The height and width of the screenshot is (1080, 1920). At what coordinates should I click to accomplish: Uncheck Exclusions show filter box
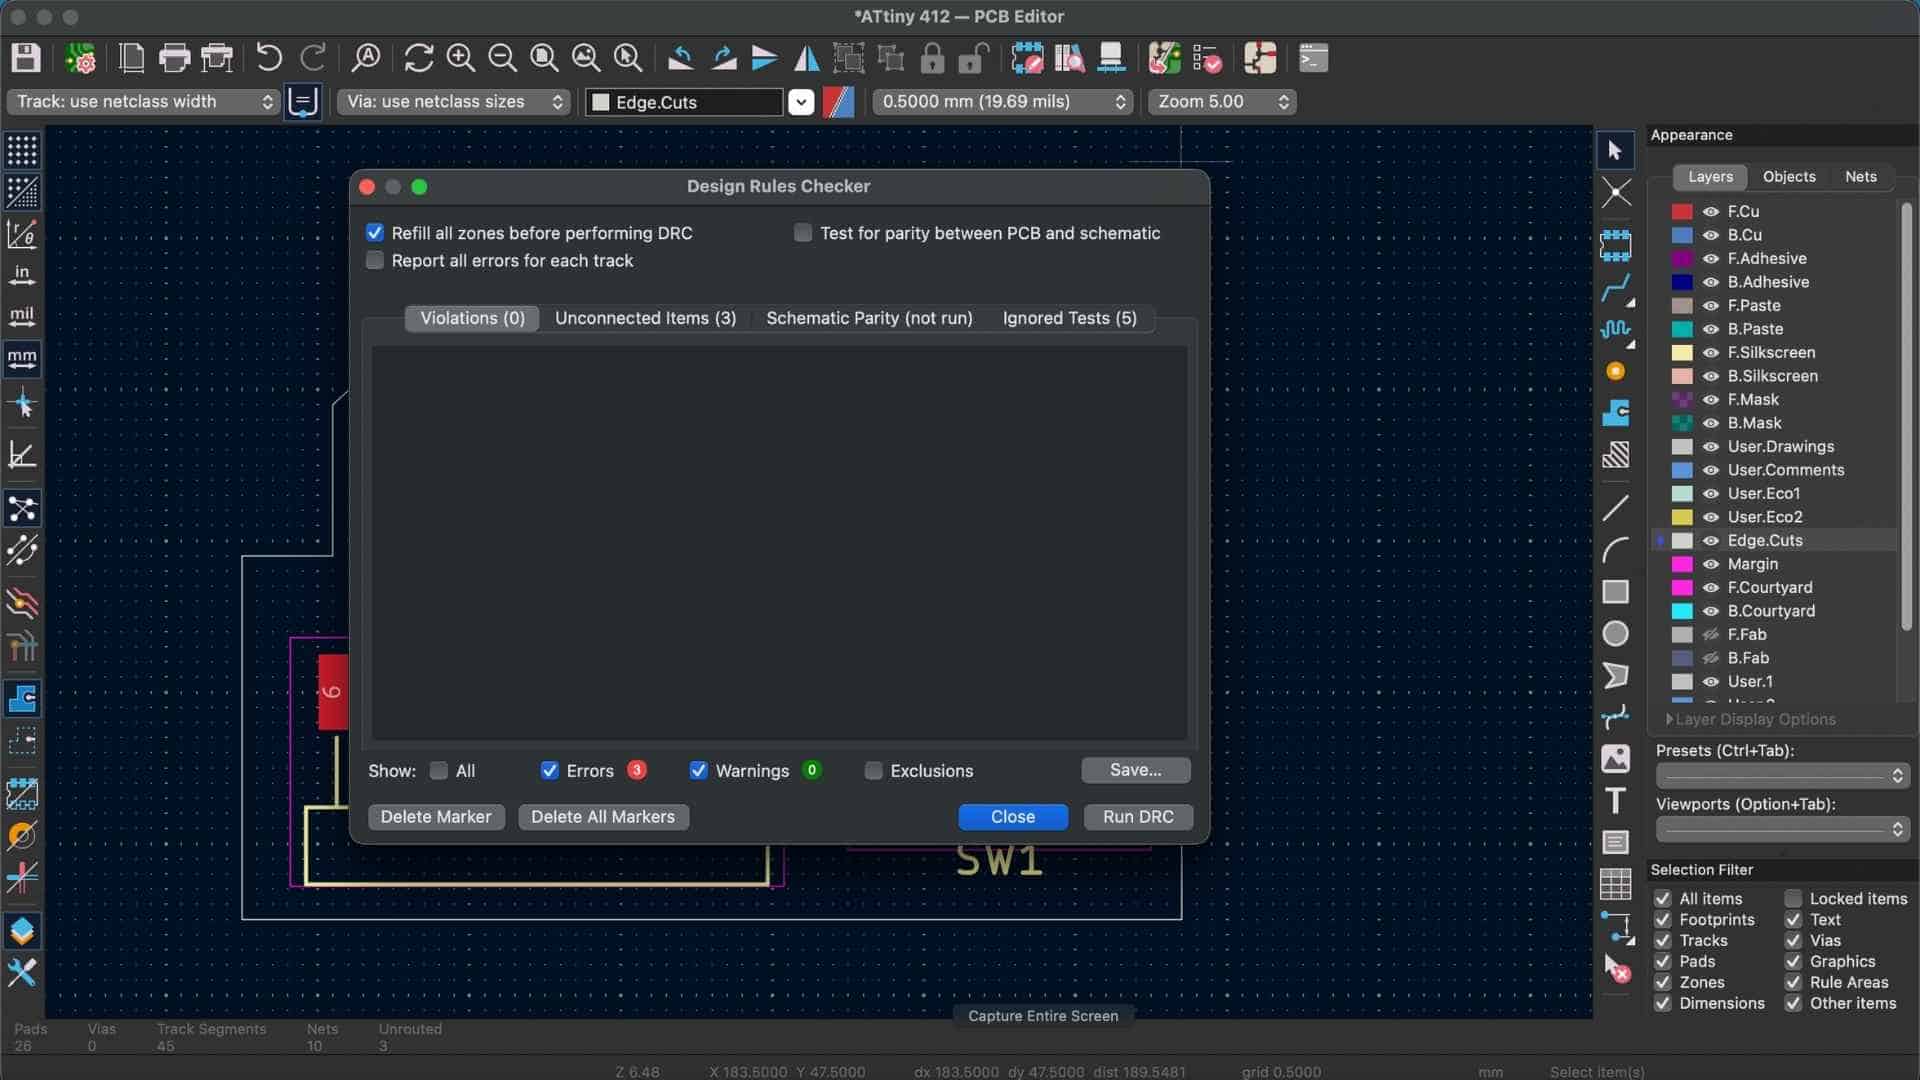[873, 771]
